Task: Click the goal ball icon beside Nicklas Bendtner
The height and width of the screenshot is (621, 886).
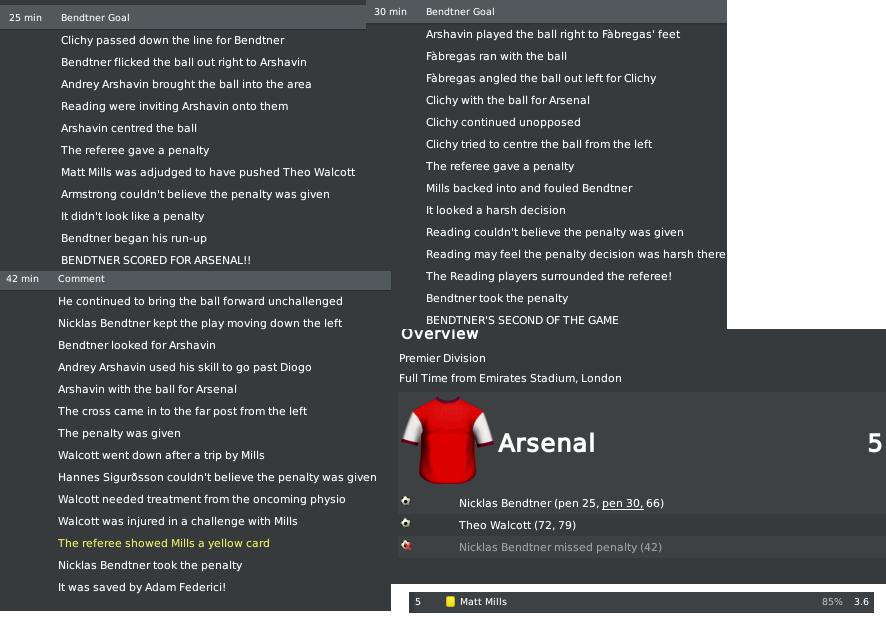Action: (x=406, y=501)
